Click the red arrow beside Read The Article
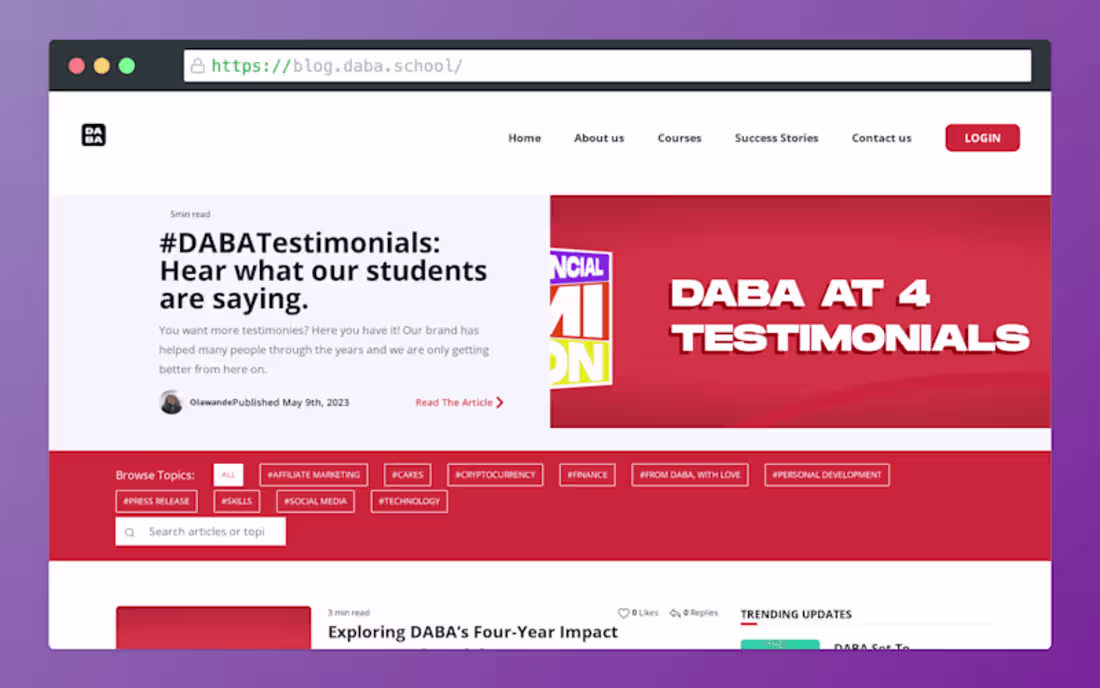Viewport: 1100px width, 688px height. (x=500, y=402)
